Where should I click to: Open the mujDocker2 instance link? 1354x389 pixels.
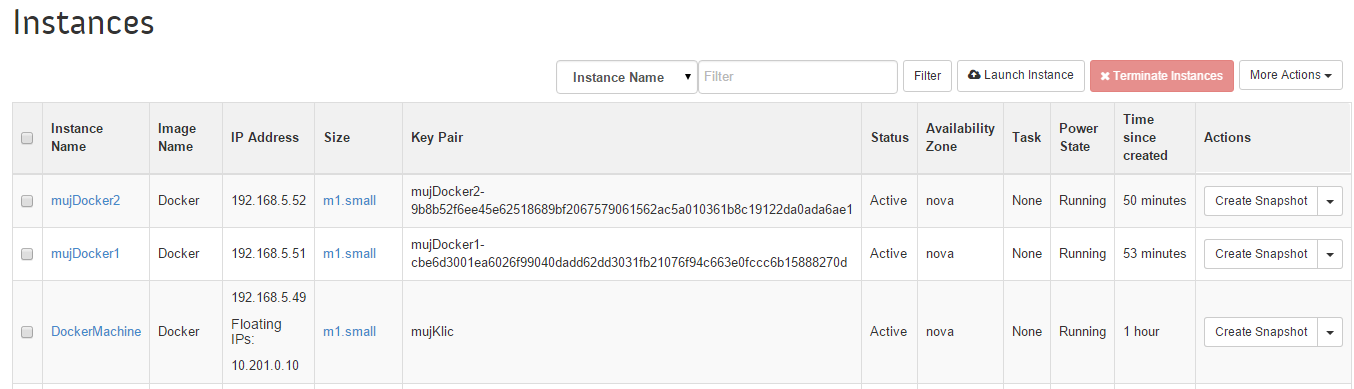tap(85, 201)
